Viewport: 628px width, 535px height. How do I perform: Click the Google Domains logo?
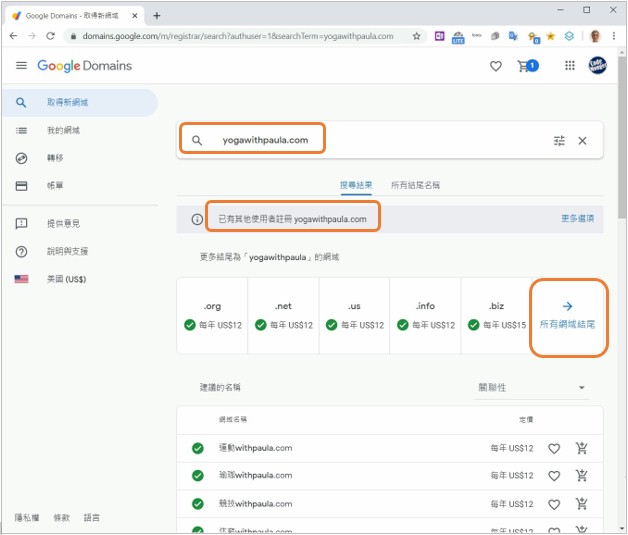(85, 66)
